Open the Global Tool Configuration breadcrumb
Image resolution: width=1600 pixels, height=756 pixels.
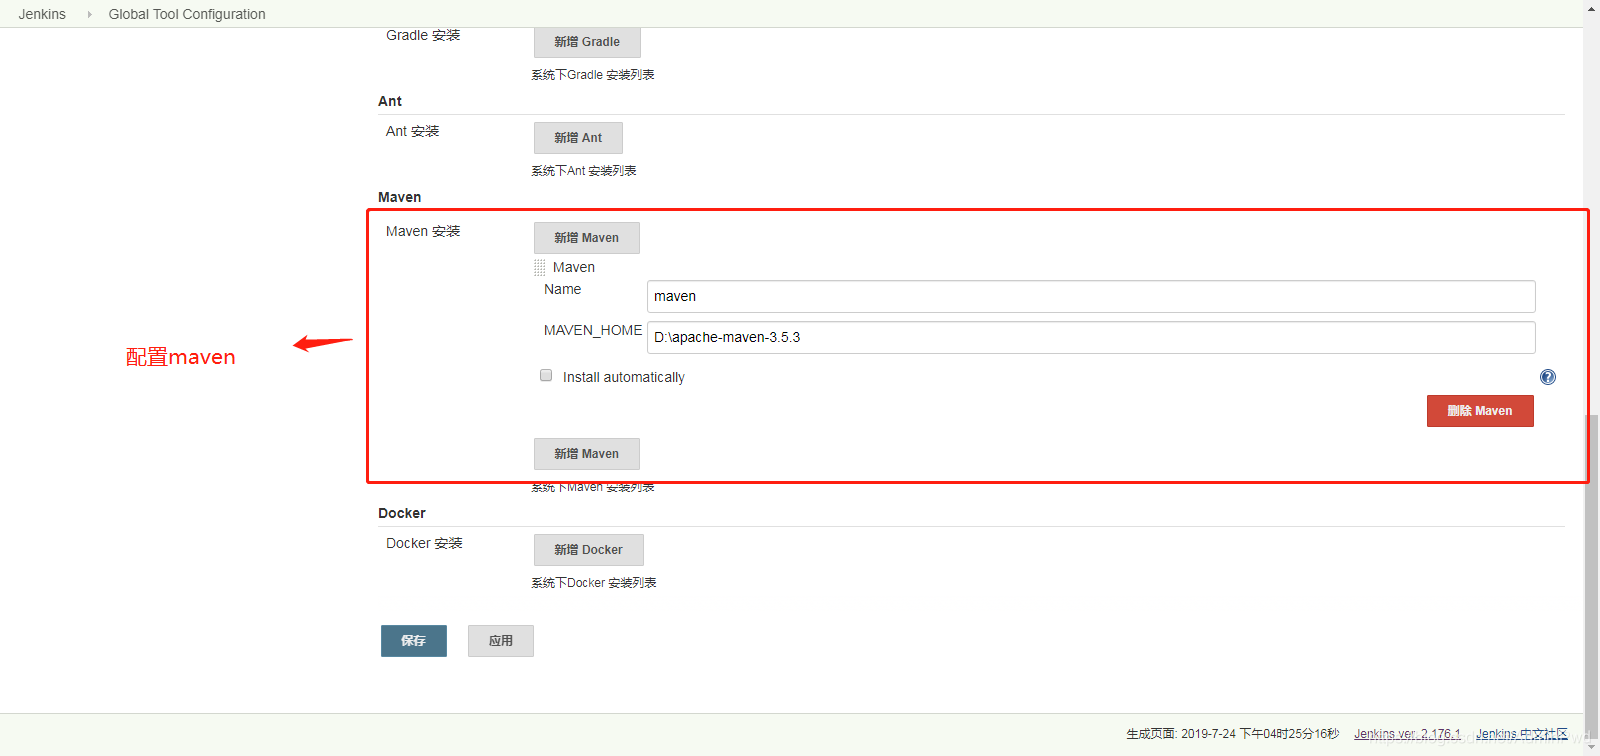pyautogui.click(x=187, y=14)
